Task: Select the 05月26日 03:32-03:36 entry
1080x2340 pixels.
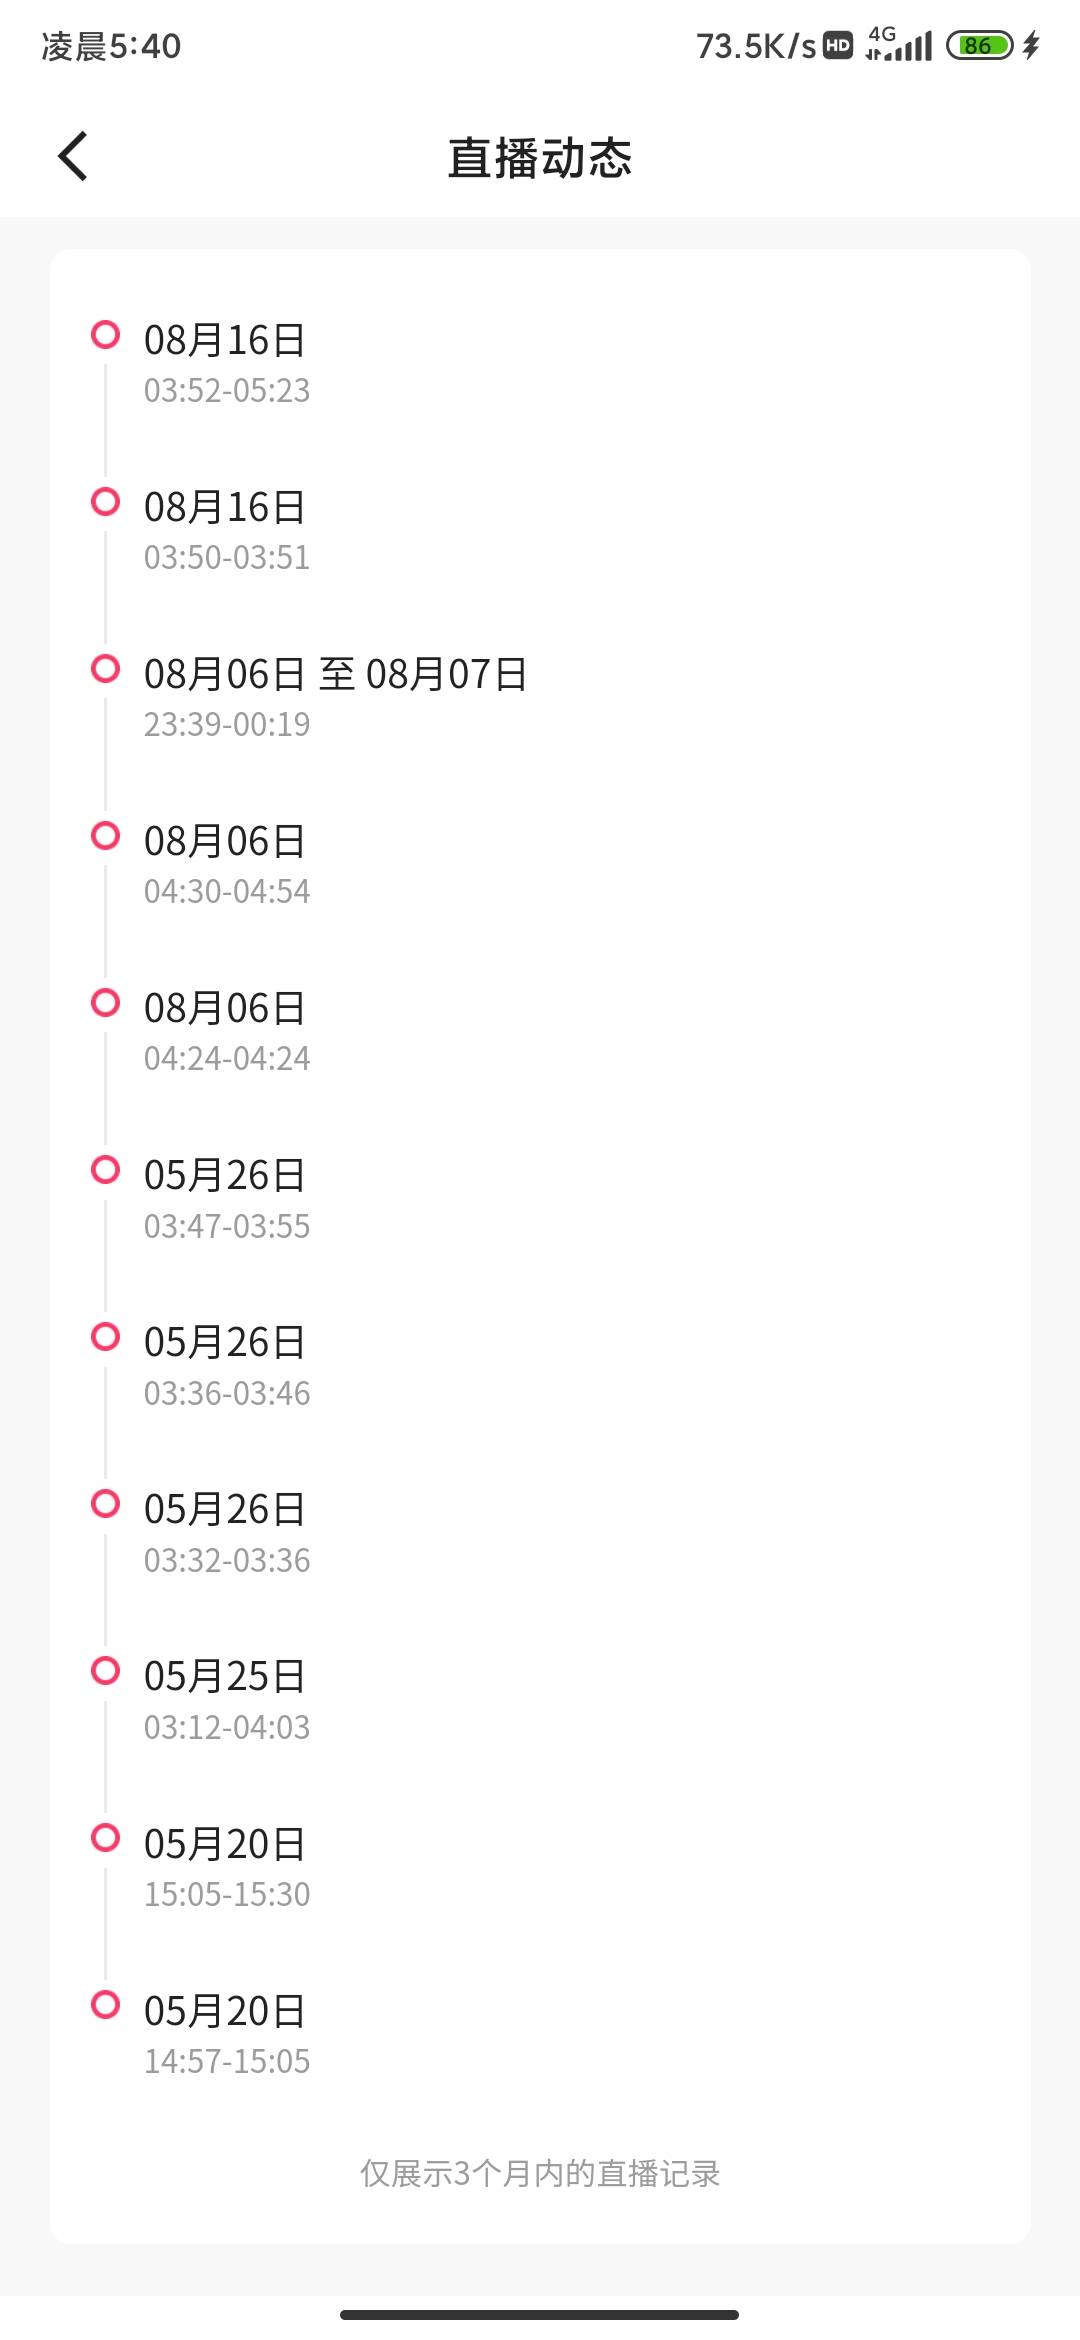Action: tap(227, 1533)
